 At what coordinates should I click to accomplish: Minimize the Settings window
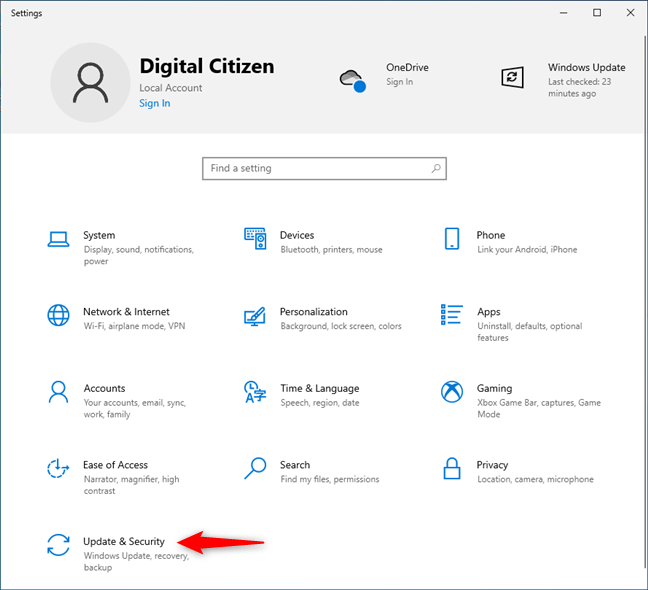click(563, 13)
